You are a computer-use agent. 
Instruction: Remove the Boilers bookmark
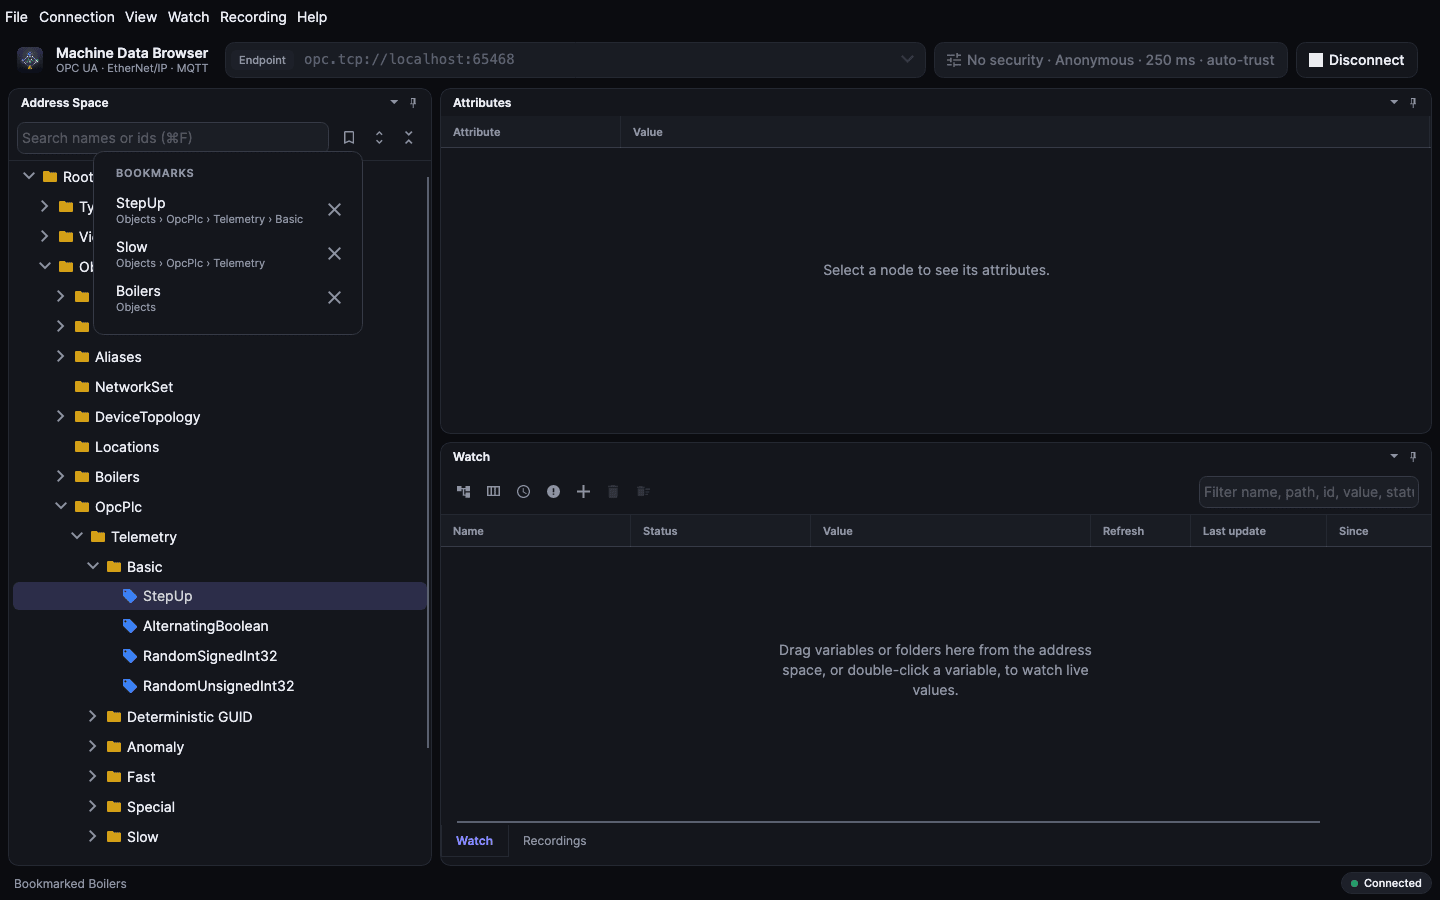pos(335,298)
